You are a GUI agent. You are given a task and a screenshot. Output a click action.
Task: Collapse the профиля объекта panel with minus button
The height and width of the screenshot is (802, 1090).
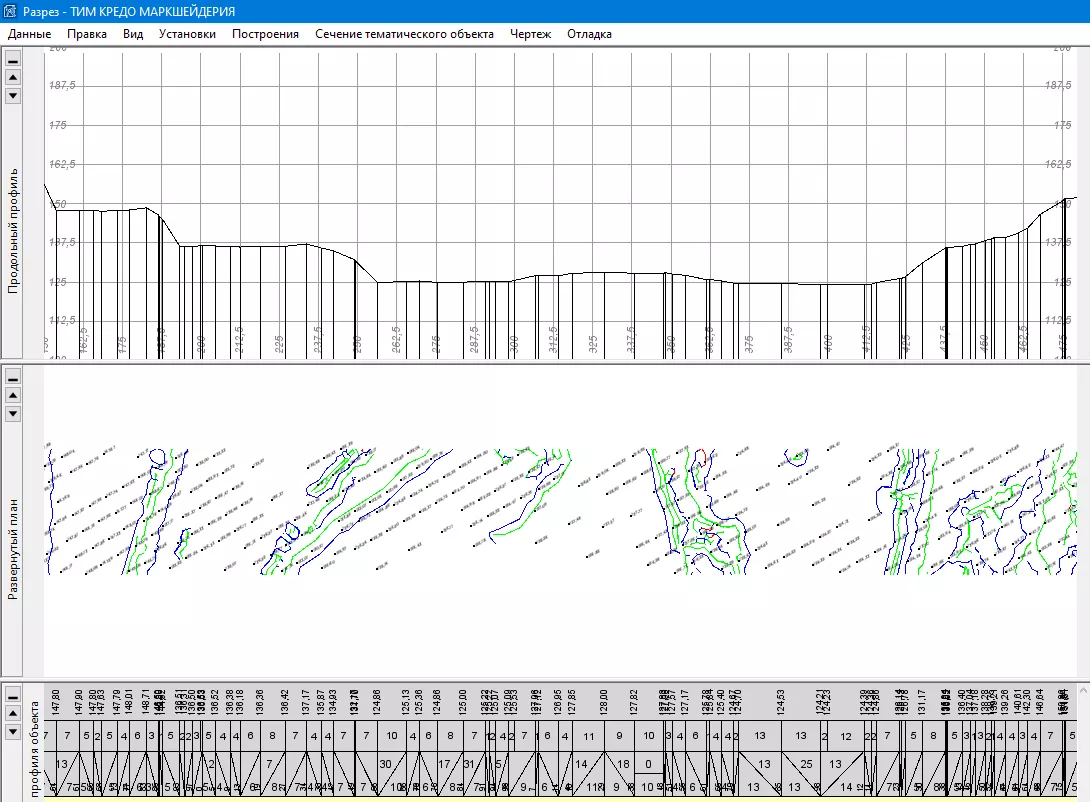click(13, 695)
